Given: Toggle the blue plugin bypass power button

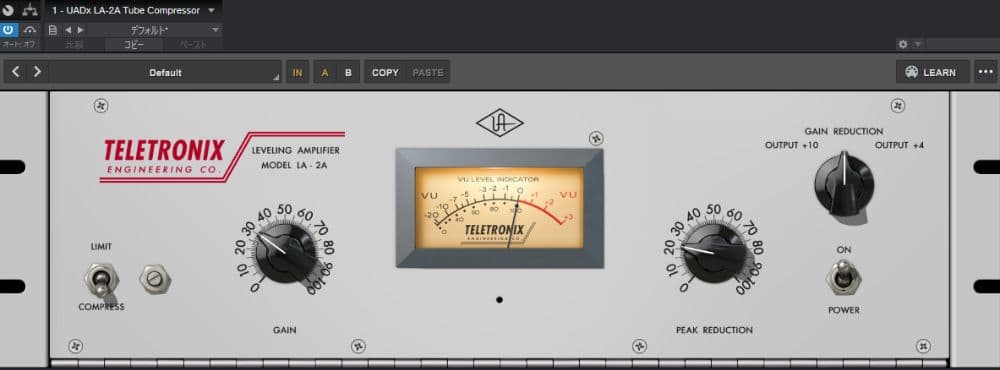Looking at the screenshot, I should click(x=9, y=30).
